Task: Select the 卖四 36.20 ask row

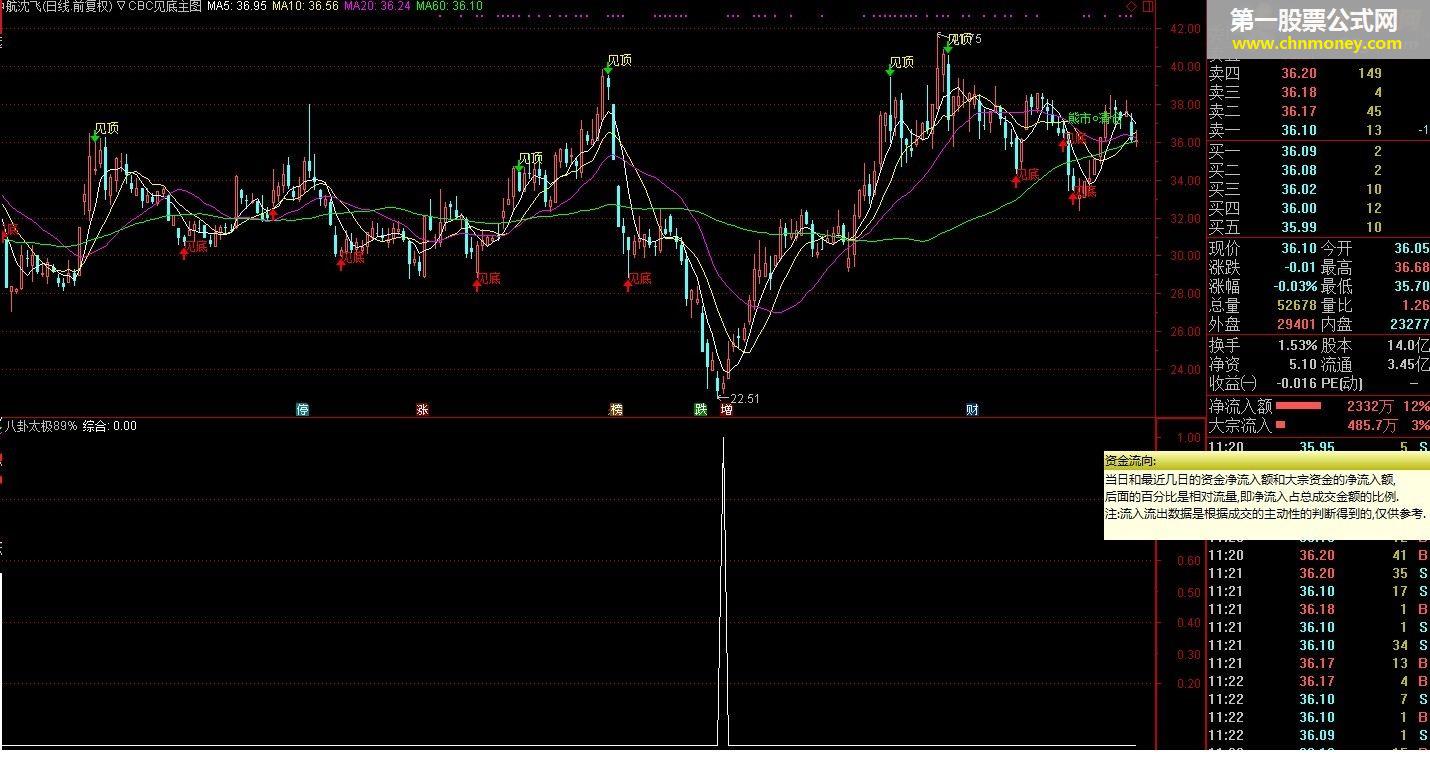Action: tap(1318, 73)
